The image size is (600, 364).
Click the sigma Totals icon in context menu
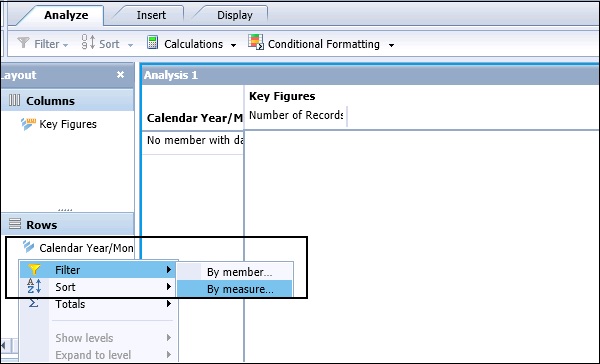click(34, 304)
